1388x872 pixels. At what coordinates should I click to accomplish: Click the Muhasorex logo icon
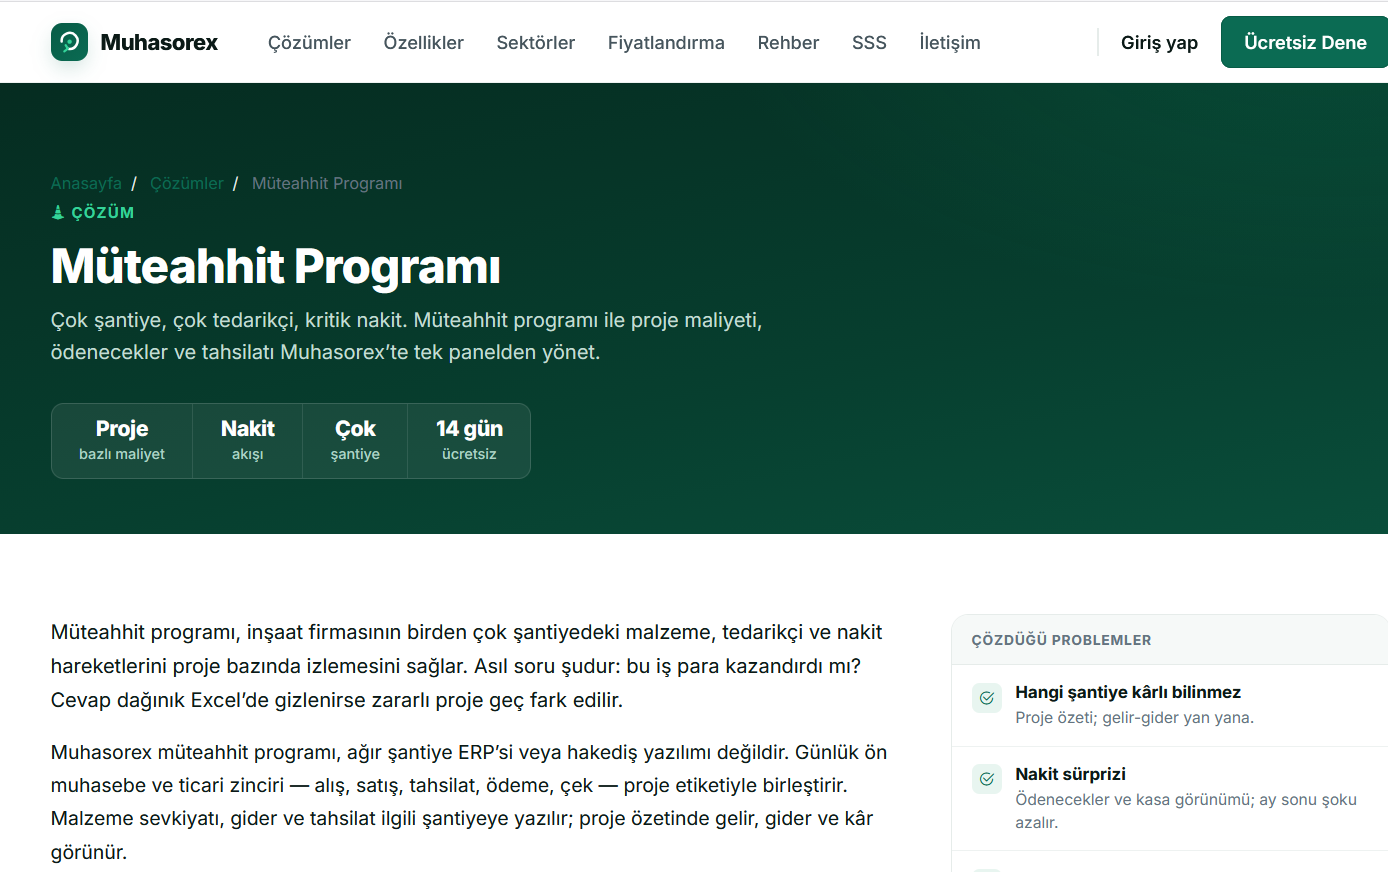[69, 42]
